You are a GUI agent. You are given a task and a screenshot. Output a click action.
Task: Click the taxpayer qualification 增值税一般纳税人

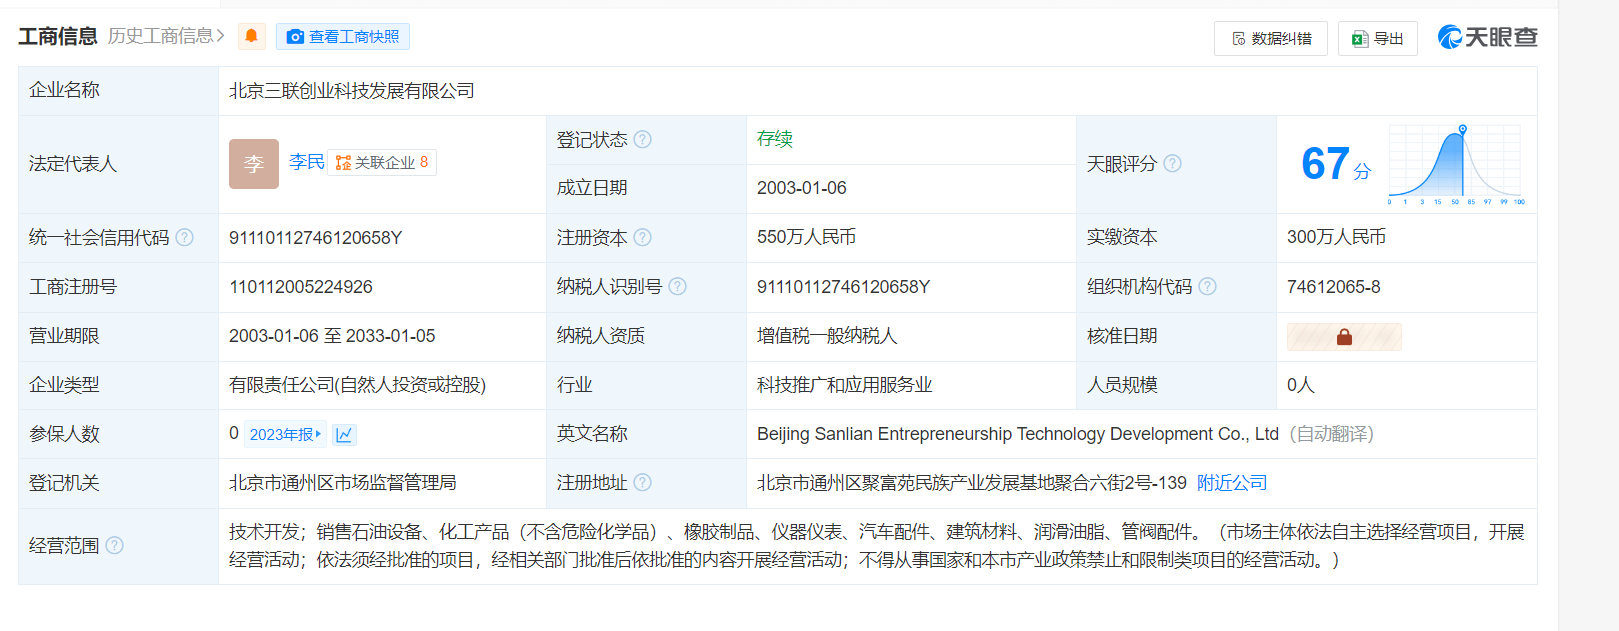(x=827, y=336)
